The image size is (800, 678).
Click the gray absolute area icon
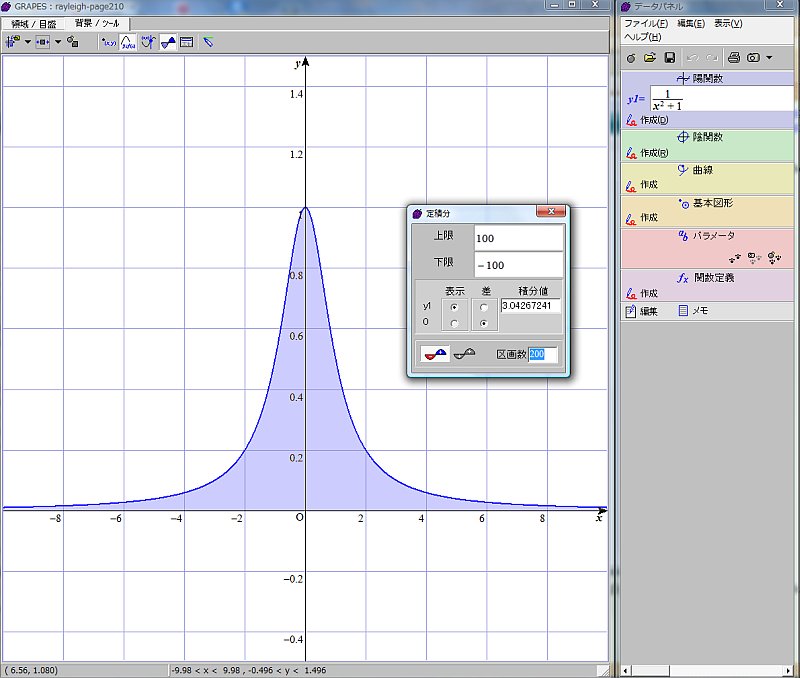(464, 354)
